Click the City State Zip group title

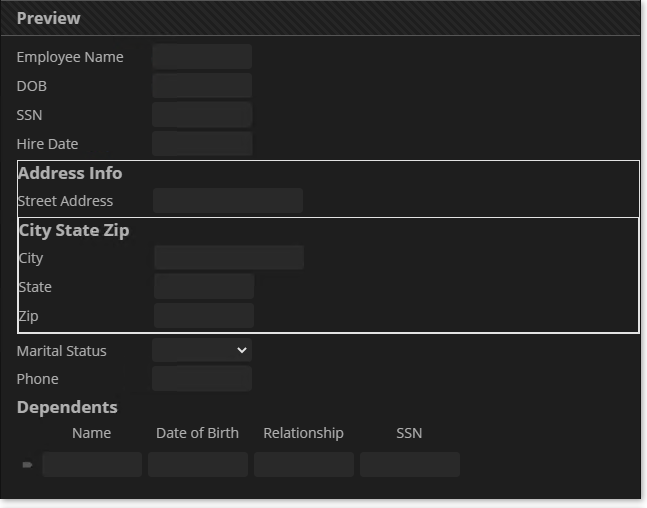pyautogui.click(x=74, y=230)
